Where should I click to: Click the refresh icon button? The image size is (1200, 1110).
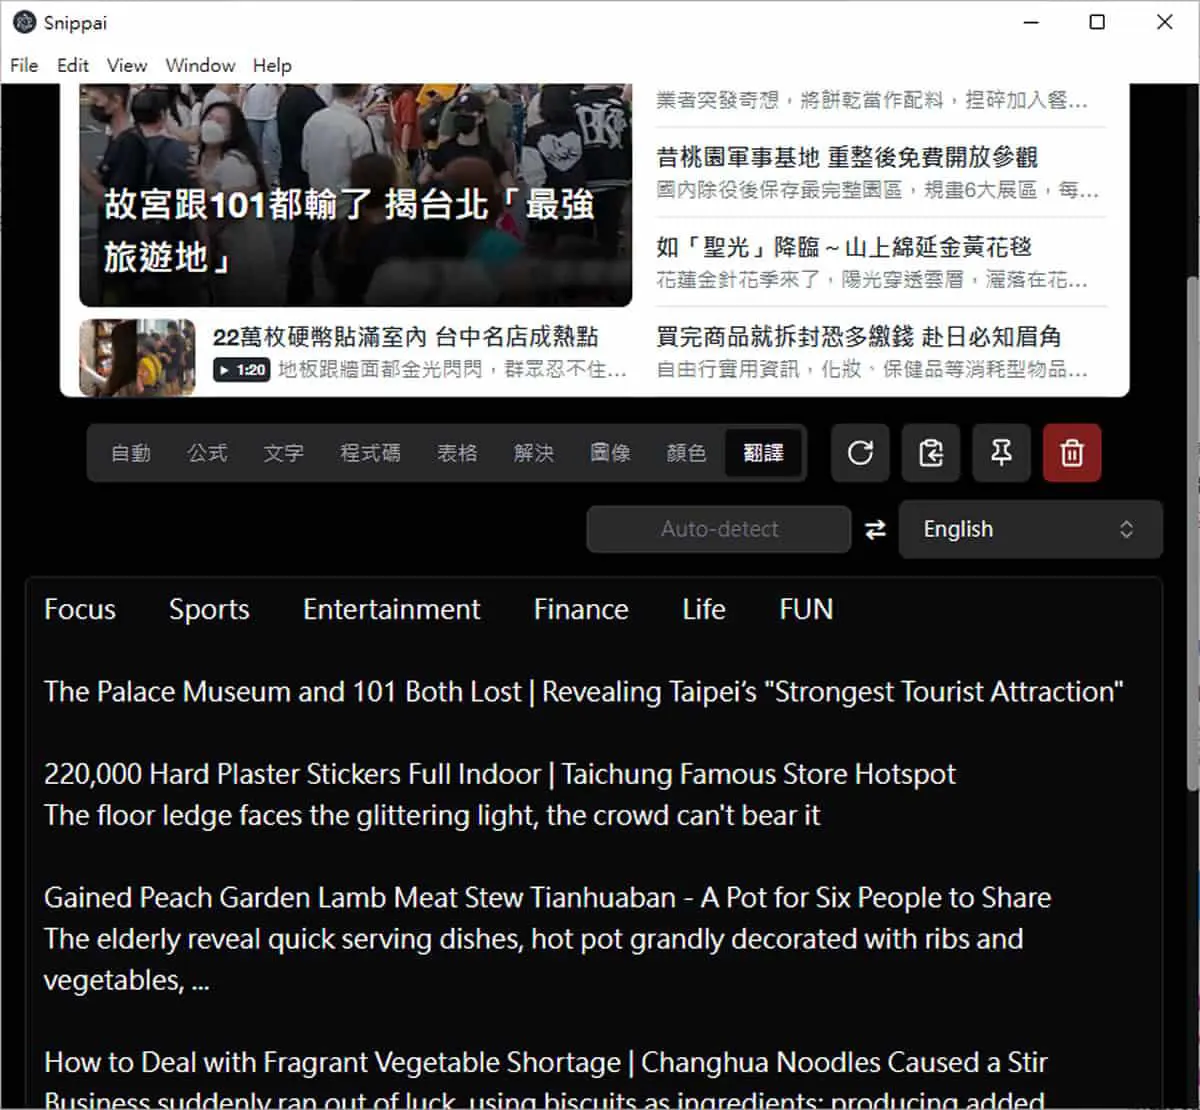point(860,453)
